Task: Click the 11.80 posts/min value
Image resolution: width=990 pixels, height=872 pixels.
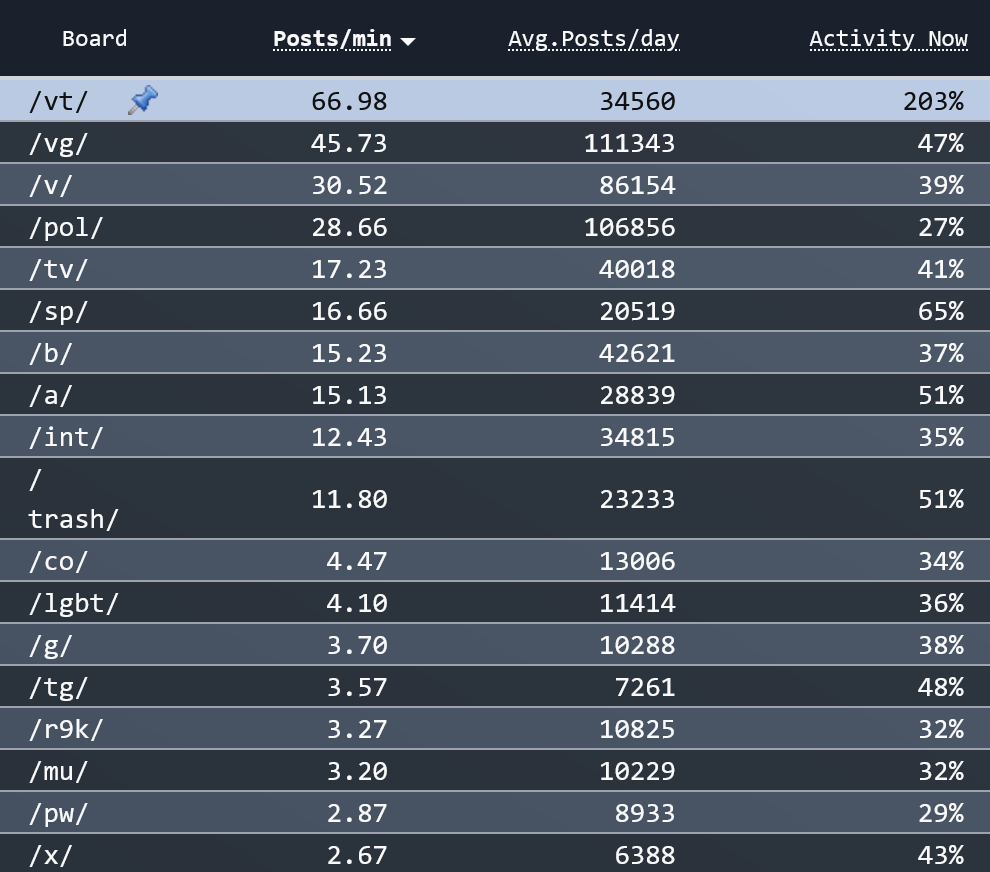Action: click(x=349, y=499)
